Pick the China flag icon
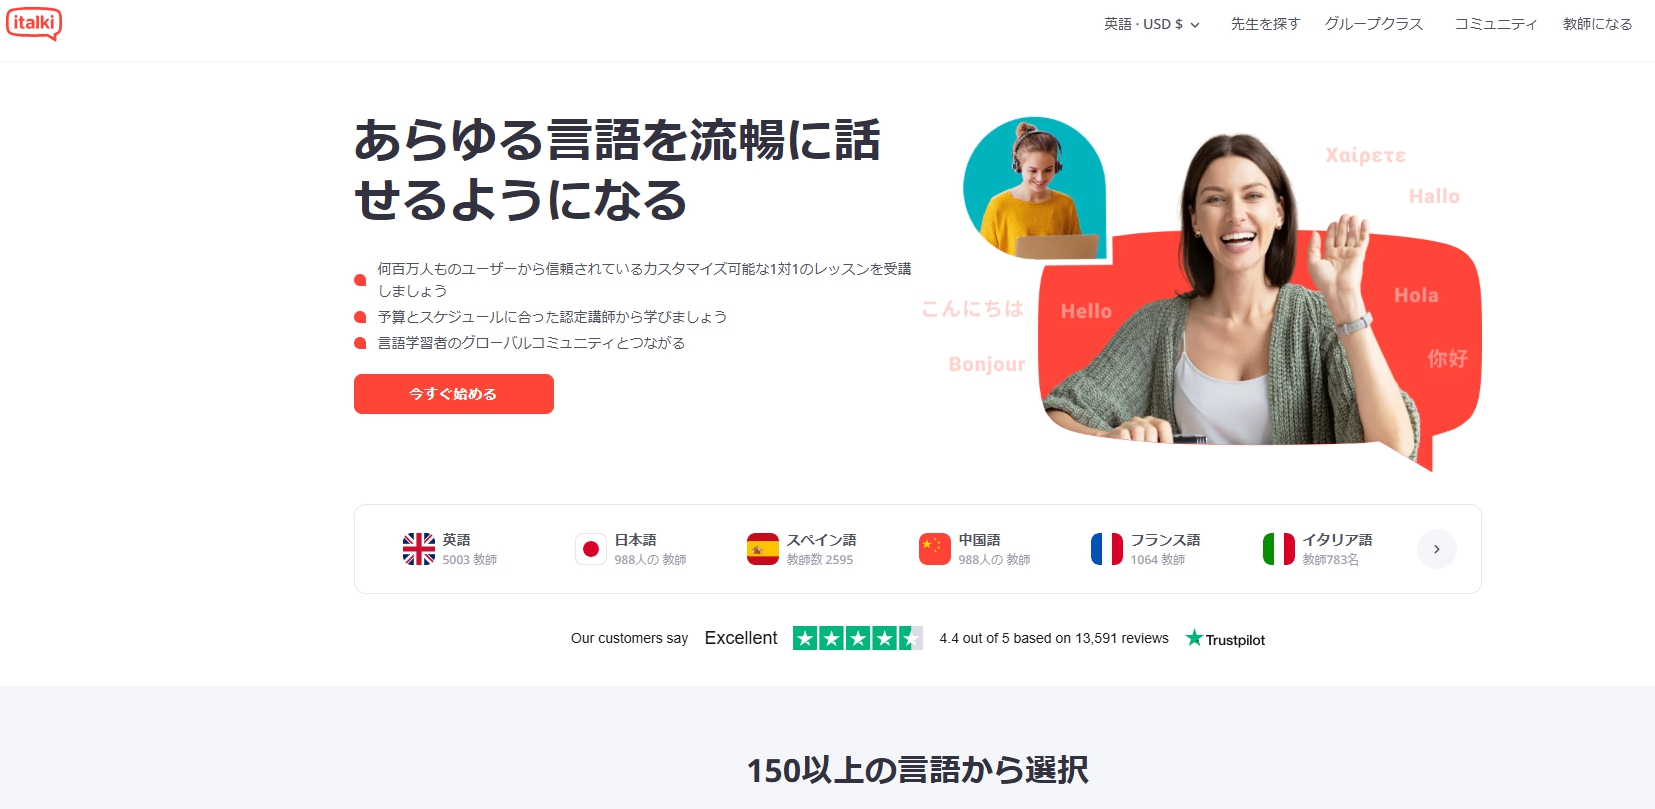This screenshot has height=809, width=1655. 935,549
